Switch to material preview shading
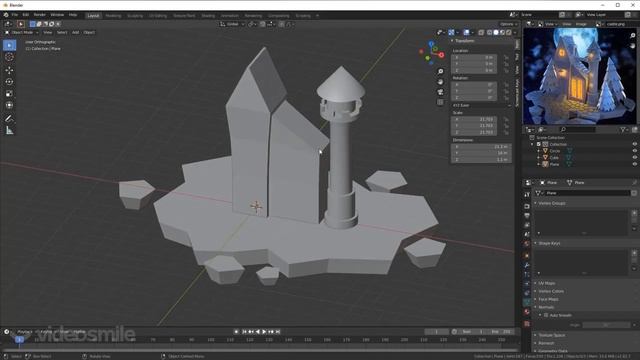 coord(502,32)
